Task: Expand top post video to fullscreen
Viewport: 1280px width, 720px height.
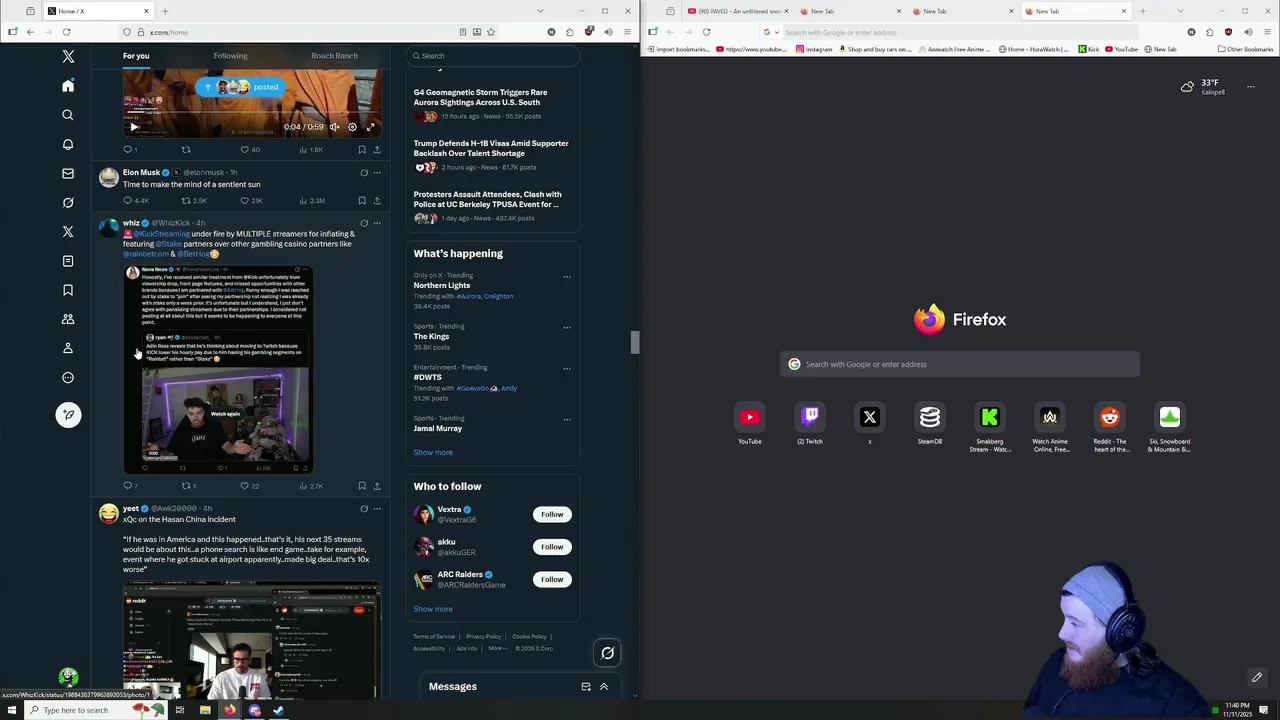Action: 370,127
